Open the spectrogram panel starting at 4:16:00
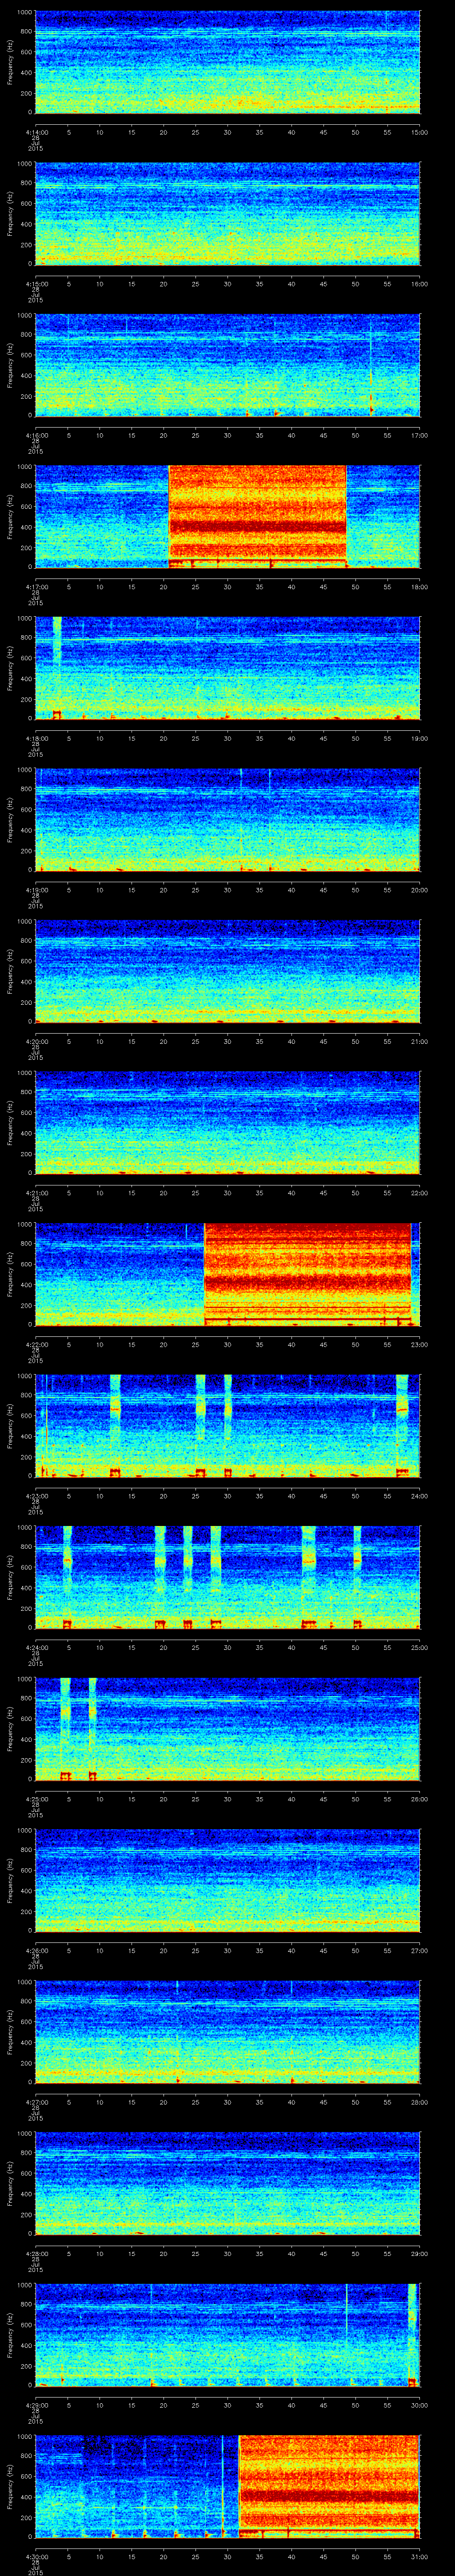The width and height of the screenshot is (455, 2576). pyautogui.click(x=227, y=364)
